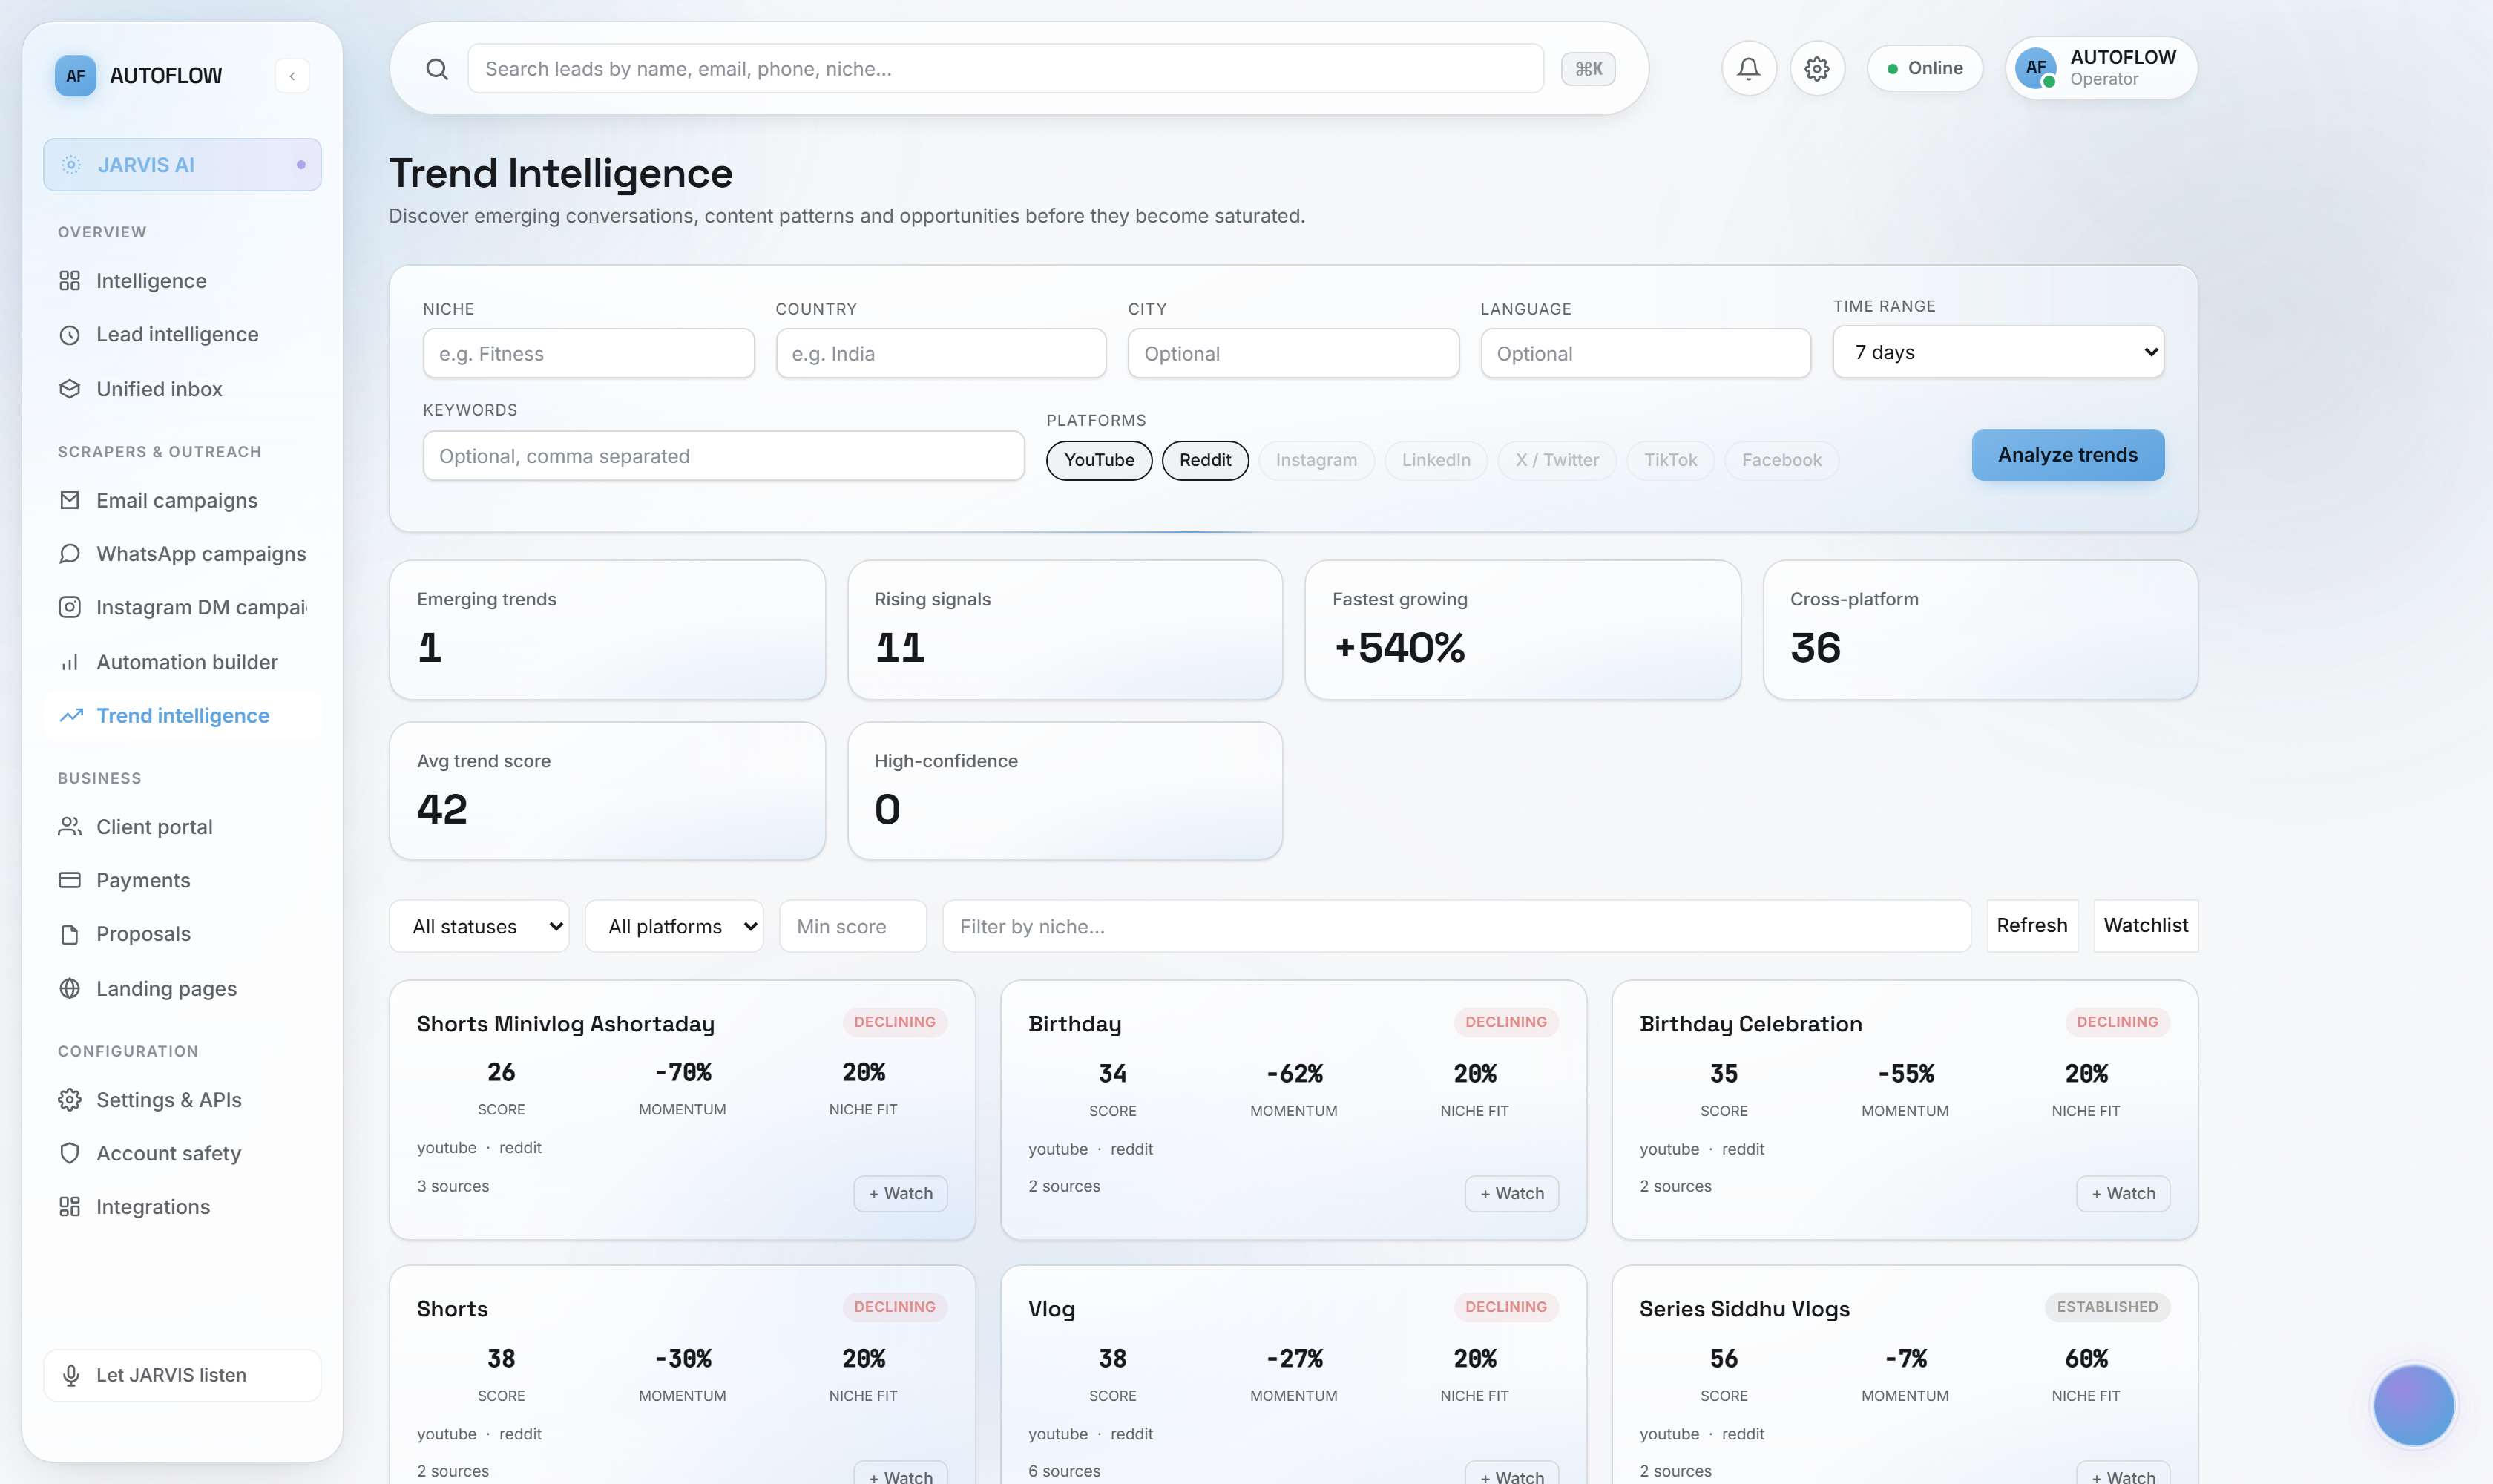Image resolution: width=2493 pixels, height=1484 pixels.
Task: Open the AUTOFLOW Operator profile menu
Action: 2101,68
